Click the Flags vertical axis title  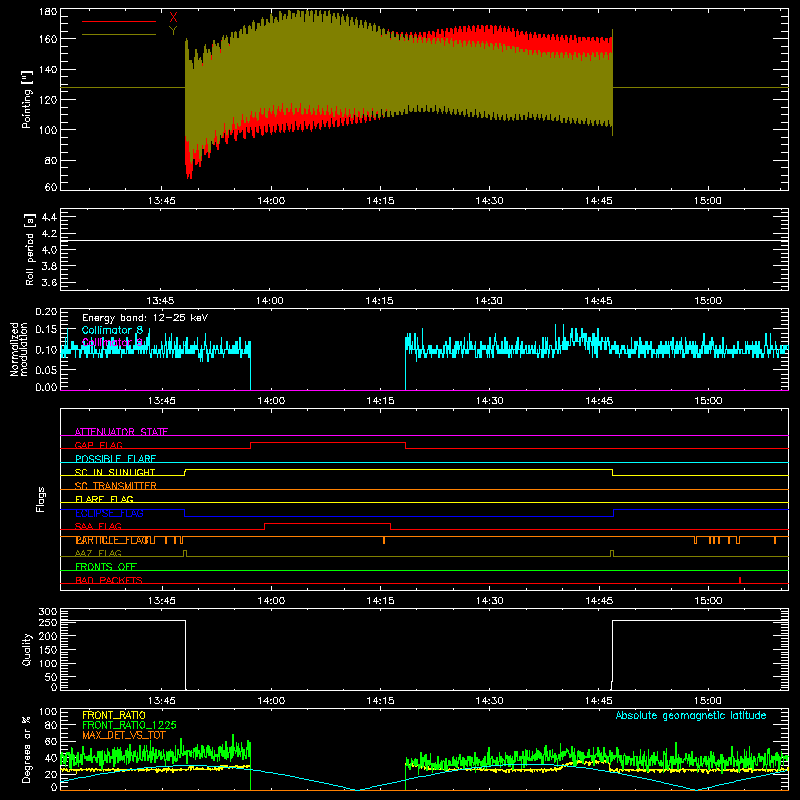click(40, 499)
